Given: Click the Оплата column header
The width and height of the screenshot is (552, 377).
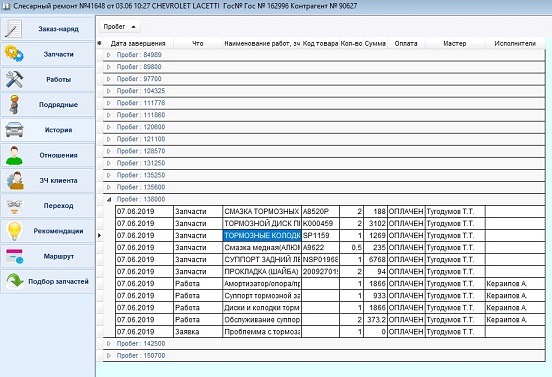Looking at the screenshot, I should pyautogui.click(x=406, y=44).
